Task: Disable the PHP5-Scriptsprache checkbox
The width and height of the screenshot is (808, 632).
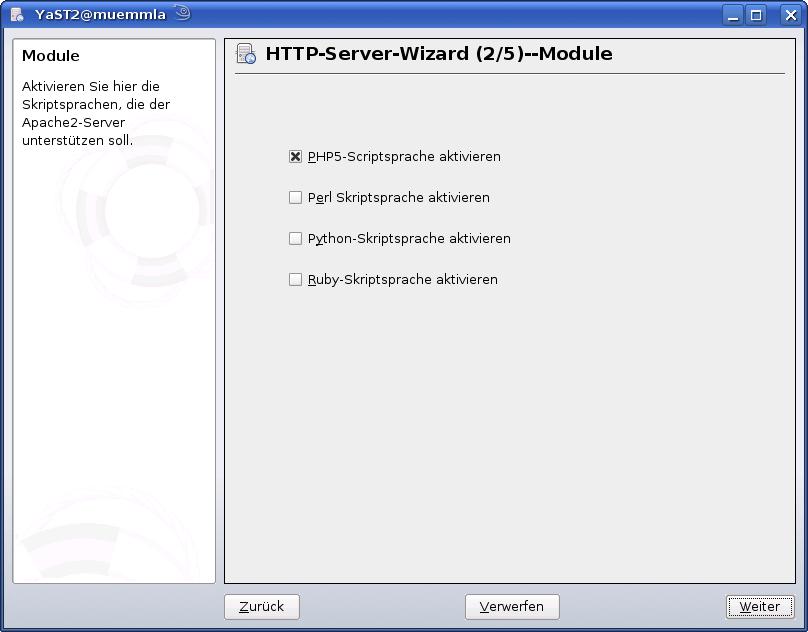Action: (295, 156)
